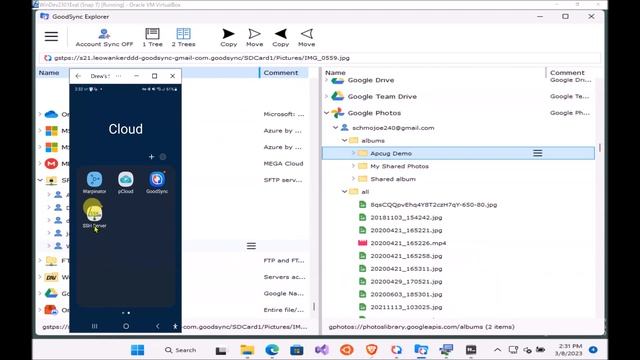Expand the Apcug Demo album
This screenshot has height=360, width=640.
[x=353, y=153]
